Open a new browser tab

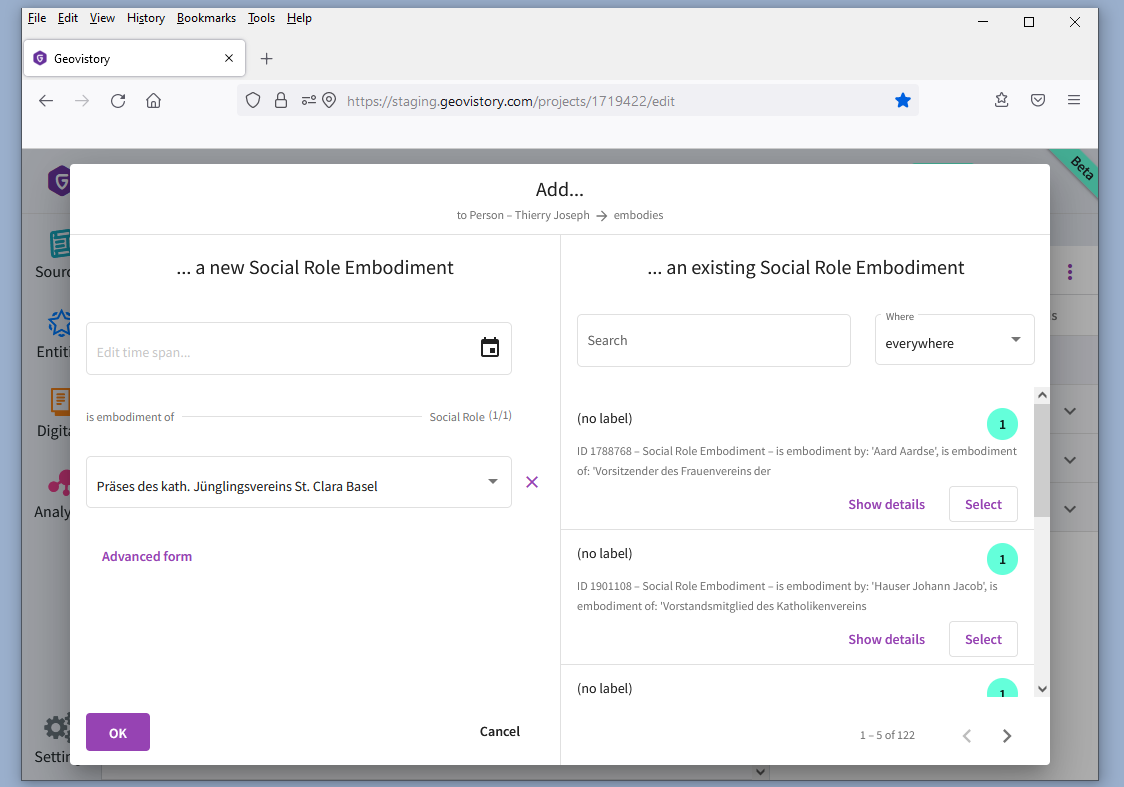click(x=267, y=59)
